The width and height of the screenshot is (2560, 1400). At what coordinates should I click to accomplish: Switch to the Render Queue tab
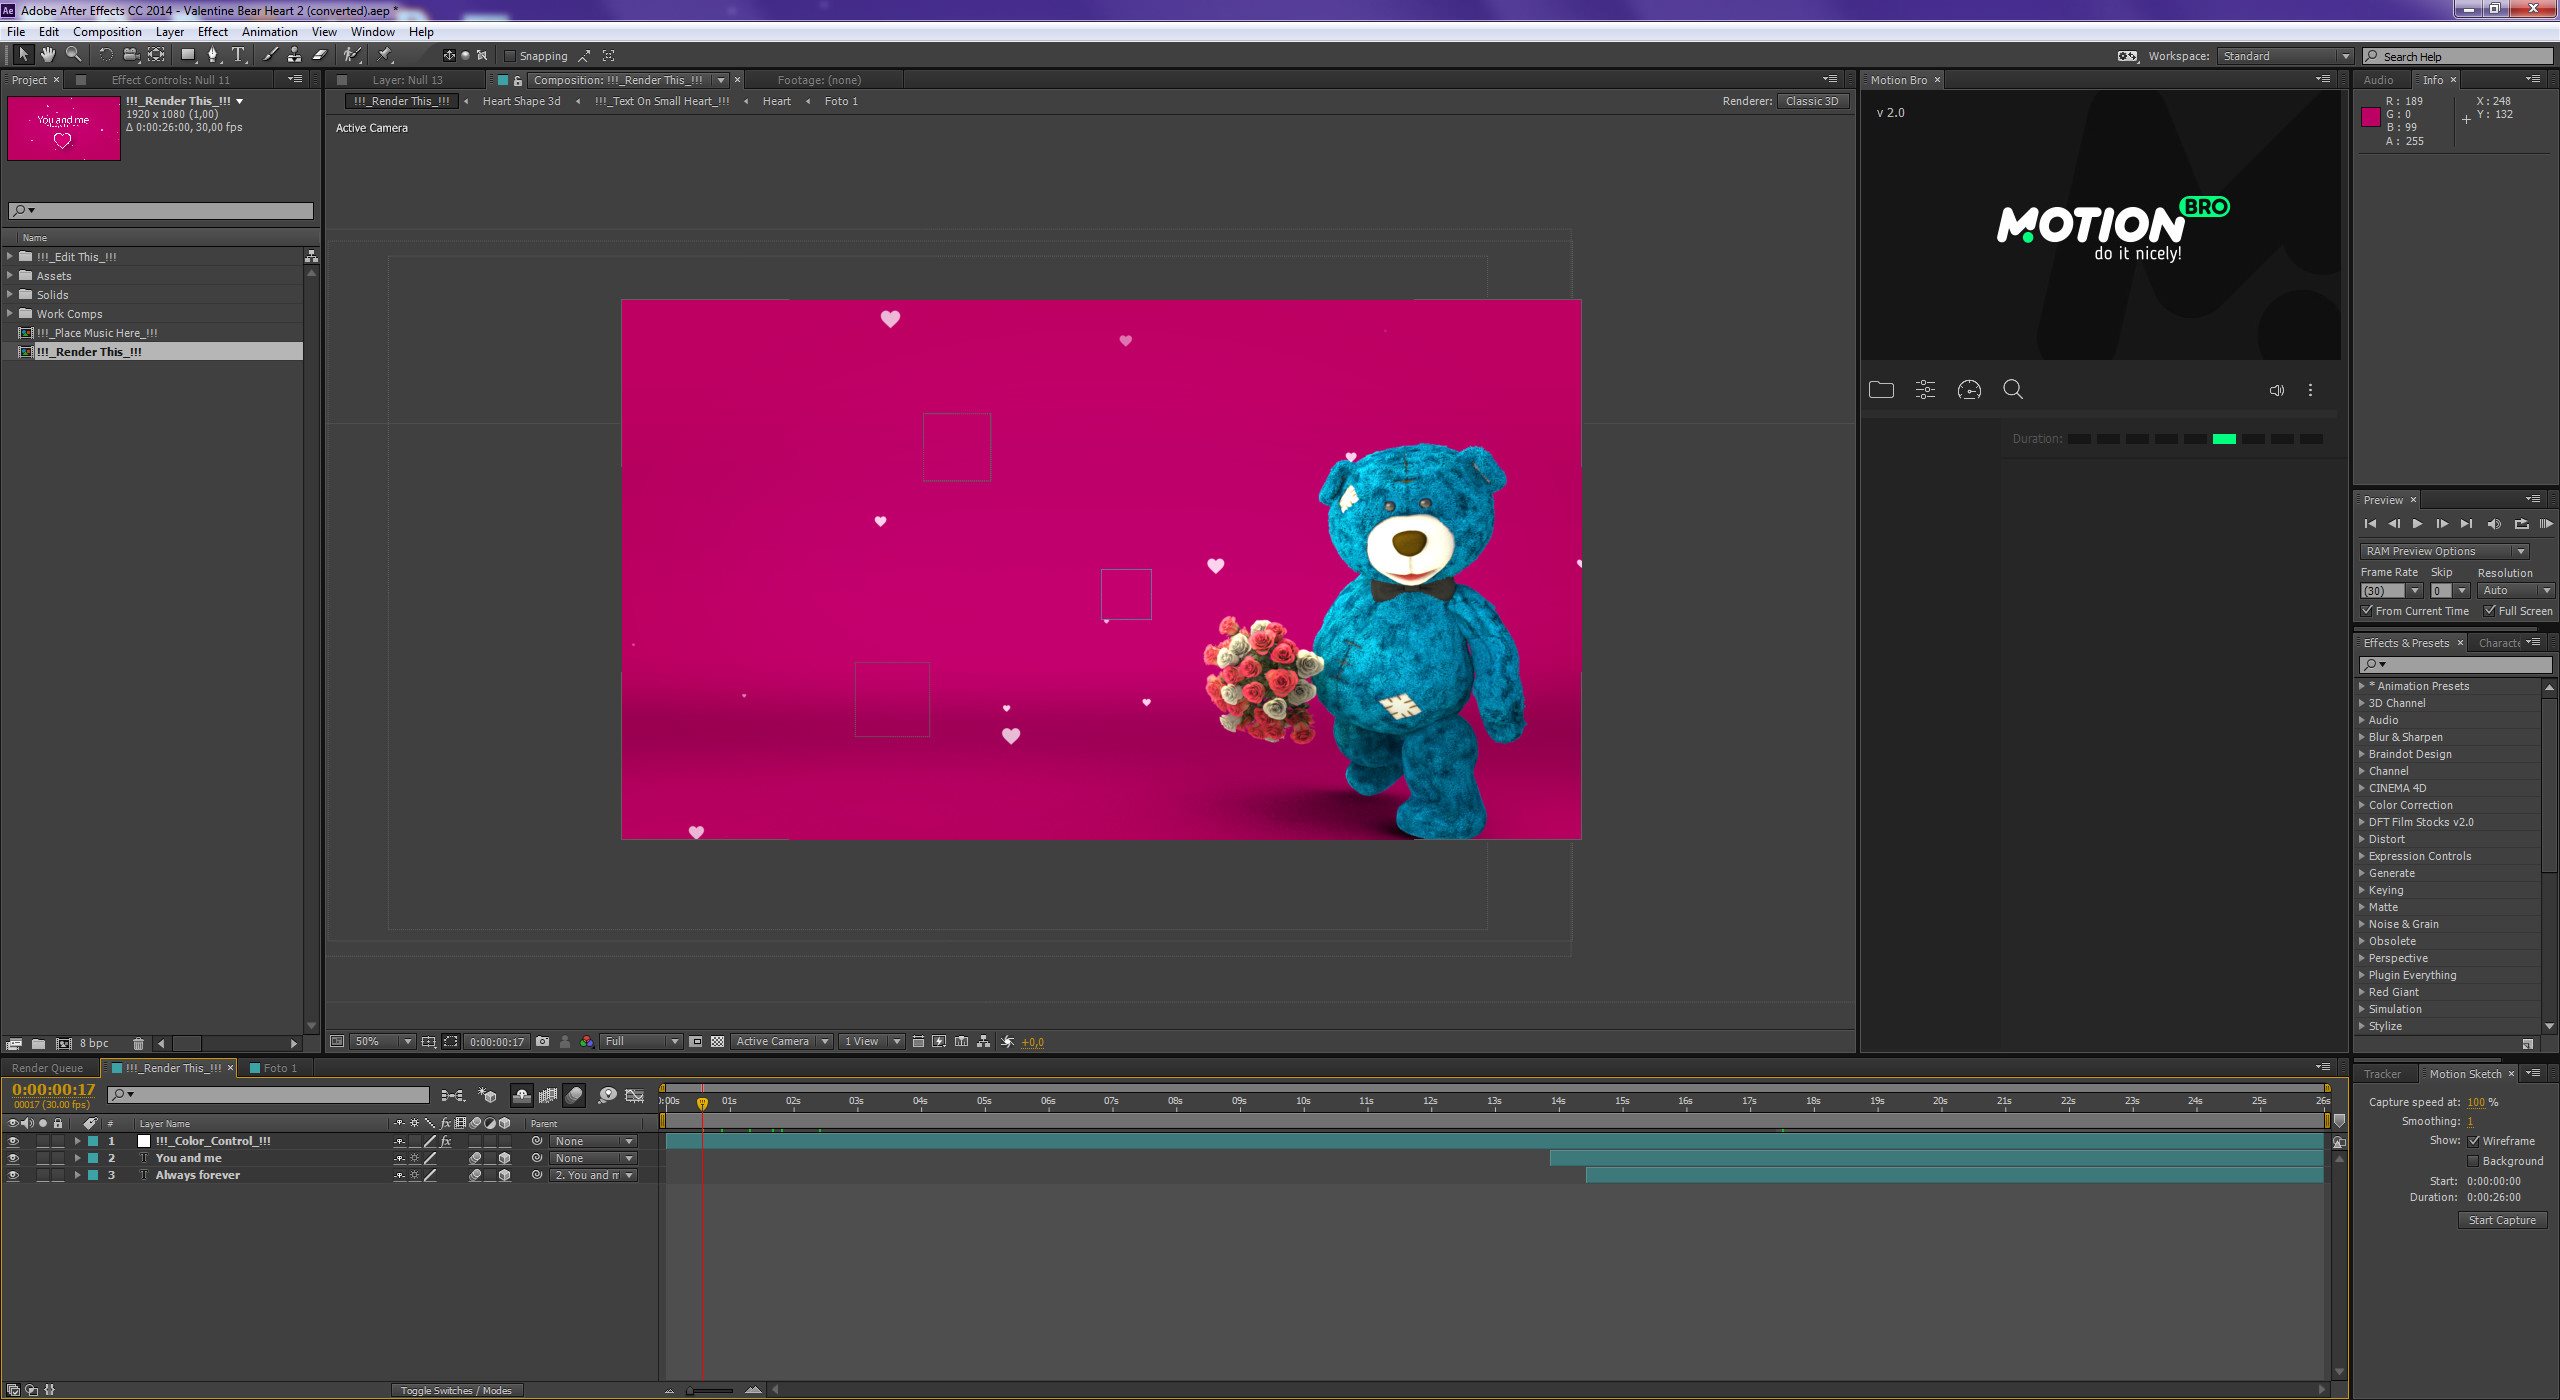(x=47, y=1068)
